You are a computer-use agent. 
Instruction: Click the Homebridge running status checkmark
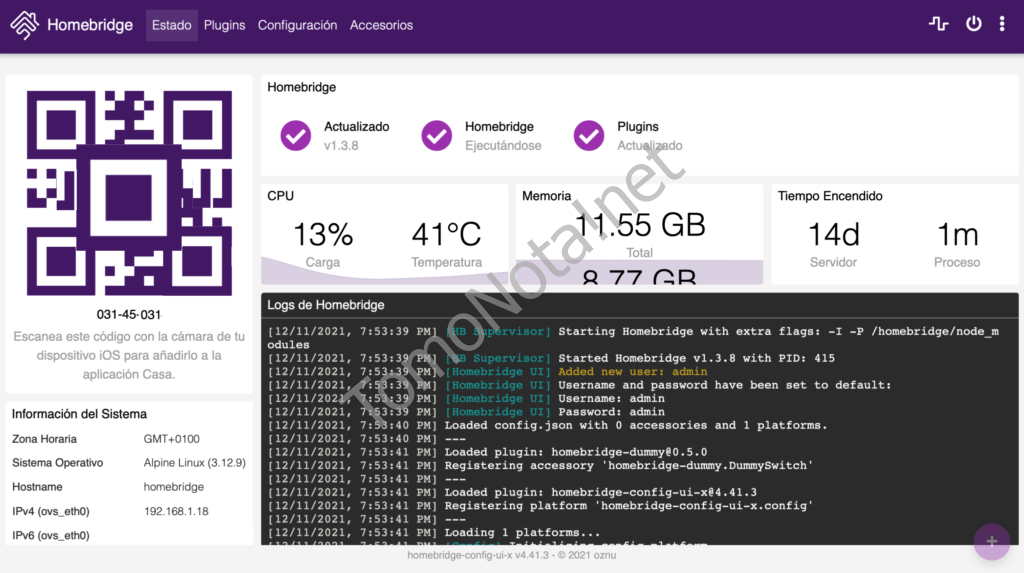pos(437,135)
